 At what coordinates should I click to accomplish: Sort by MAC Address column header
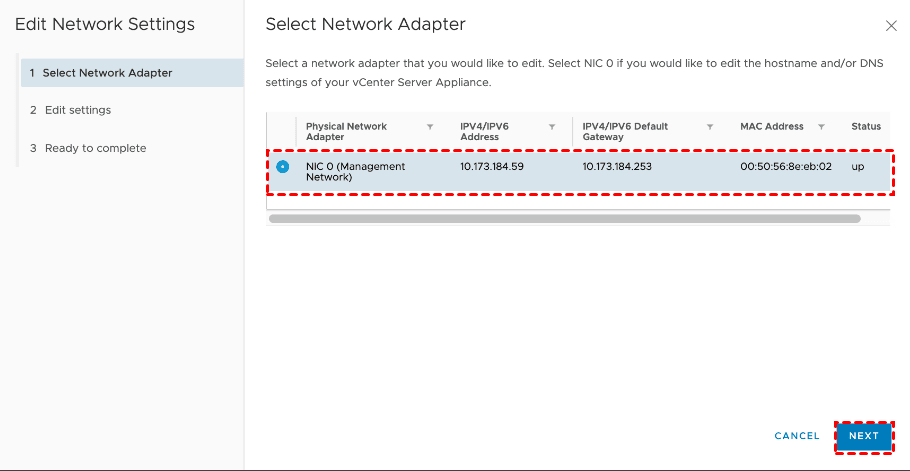pos(771,127)
